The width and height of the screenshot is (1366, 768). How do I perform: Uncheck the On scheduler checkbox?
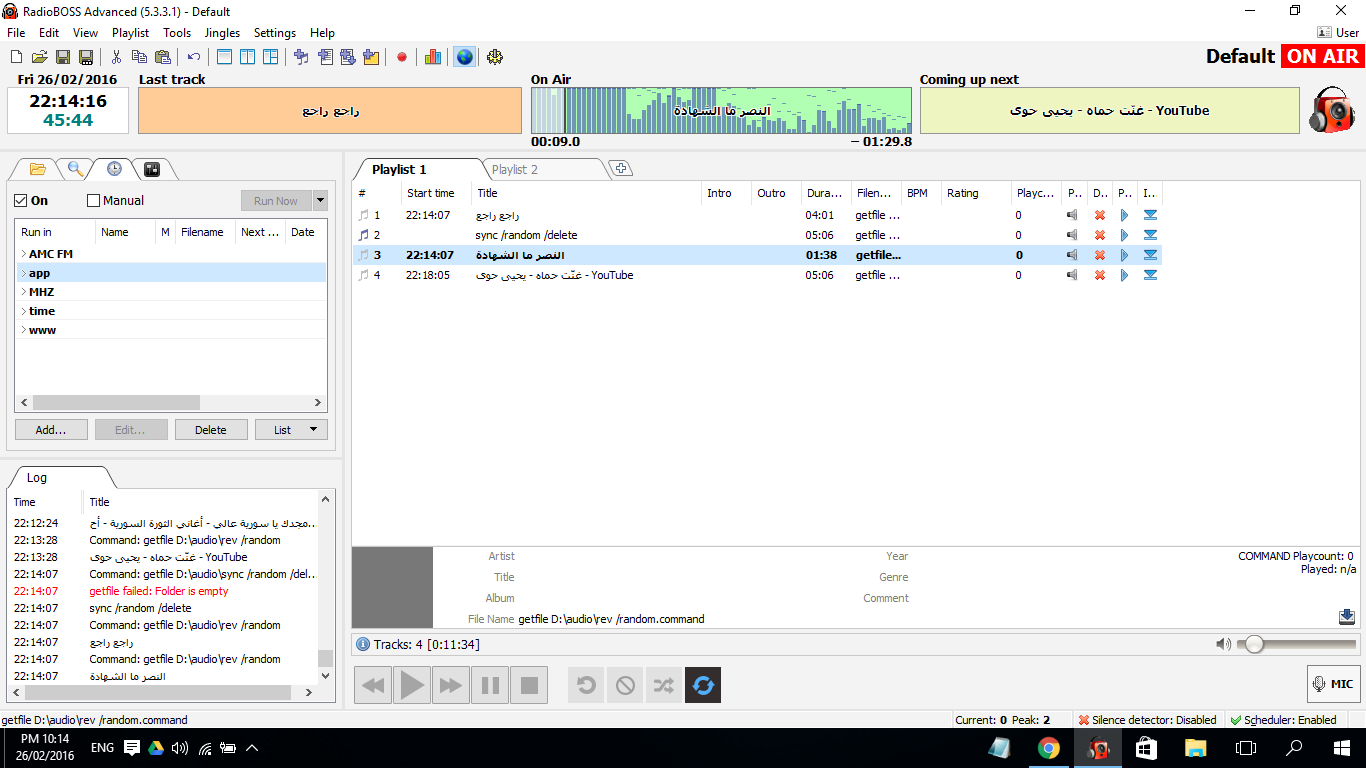click(x=21, y=201)
